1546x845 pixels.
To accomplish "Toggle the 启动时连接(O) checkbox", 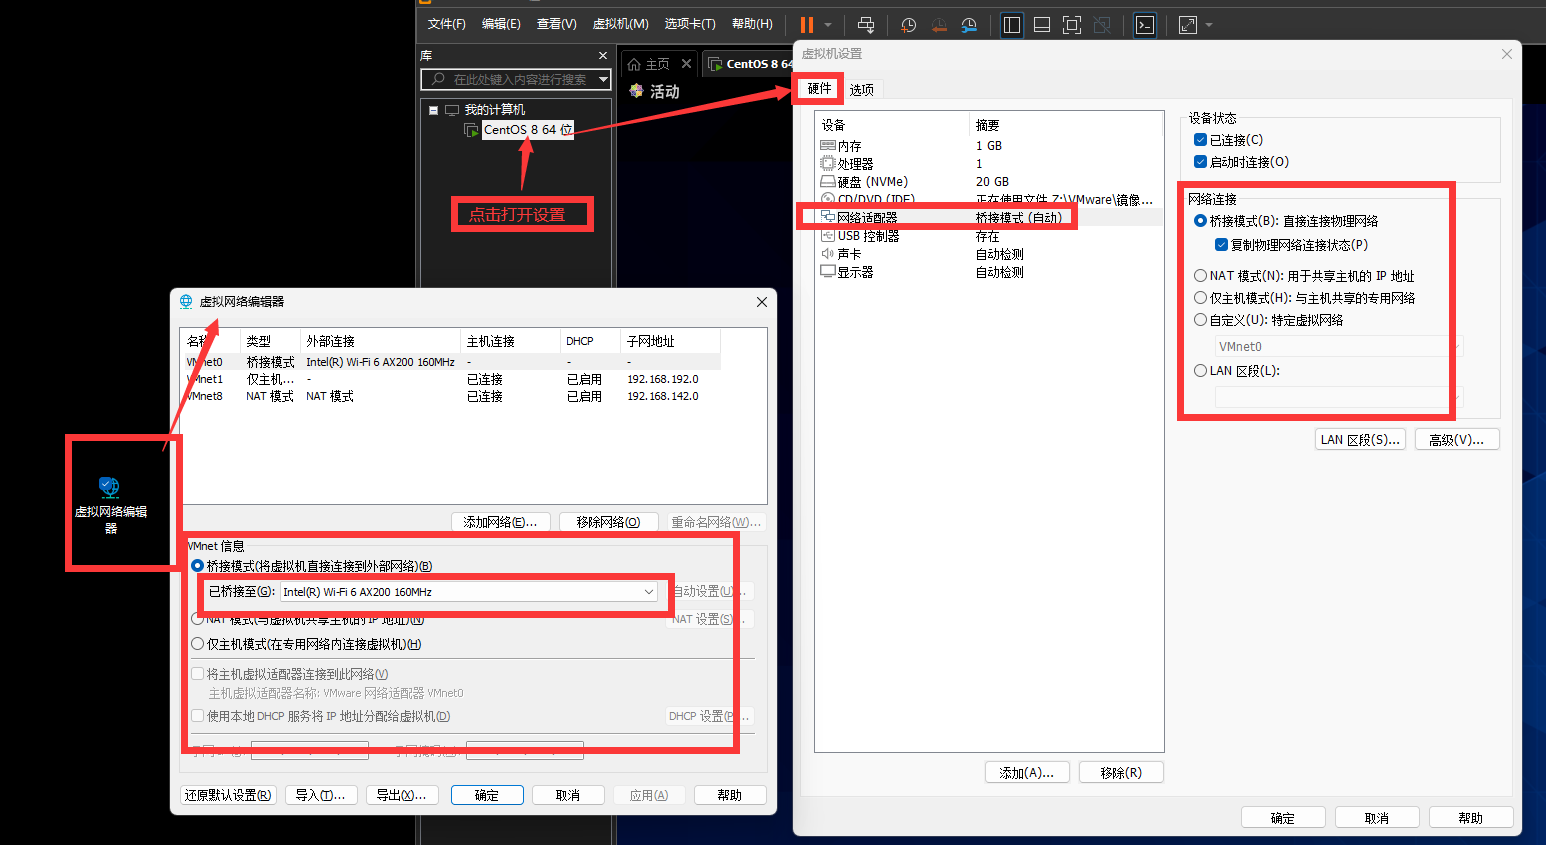I will (x=1200, y=162).
